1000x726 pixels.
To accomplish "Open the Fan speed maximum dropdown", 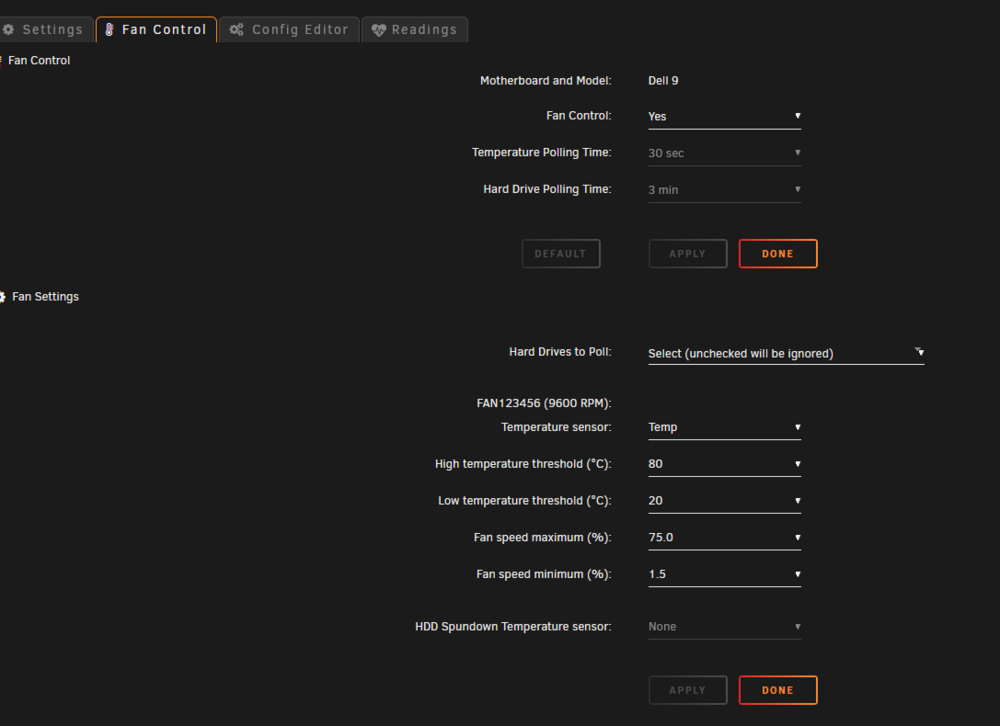I will coord(724,538).
